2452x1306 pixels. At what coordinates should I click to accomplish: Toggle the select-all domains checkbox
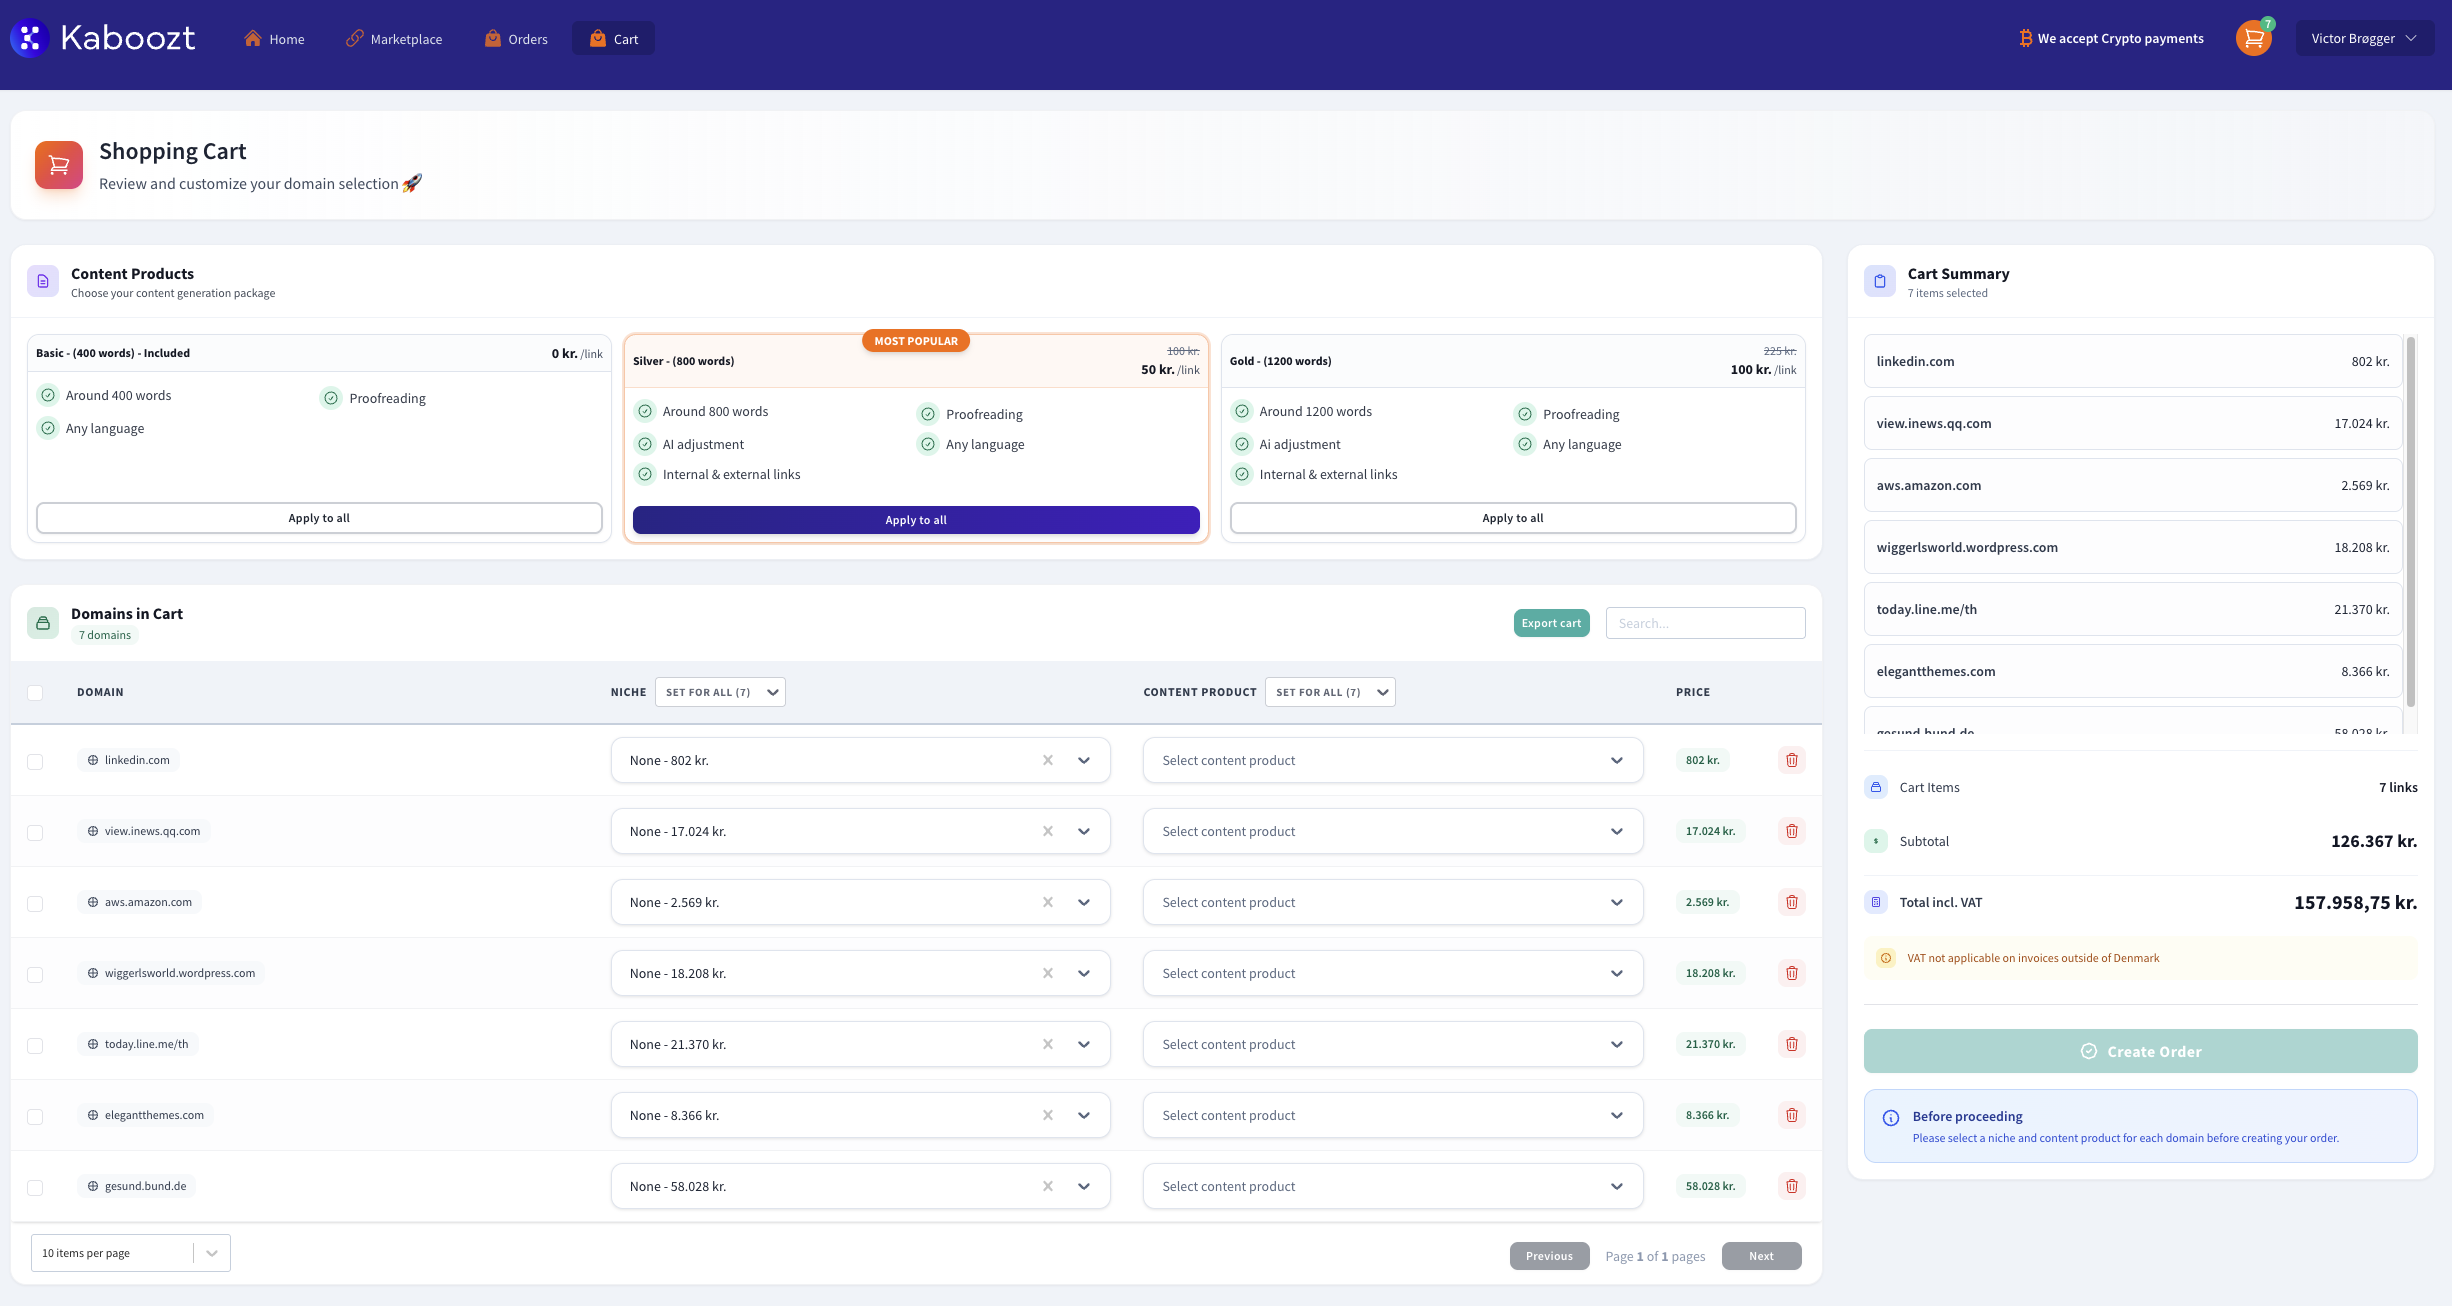[35, 692]
